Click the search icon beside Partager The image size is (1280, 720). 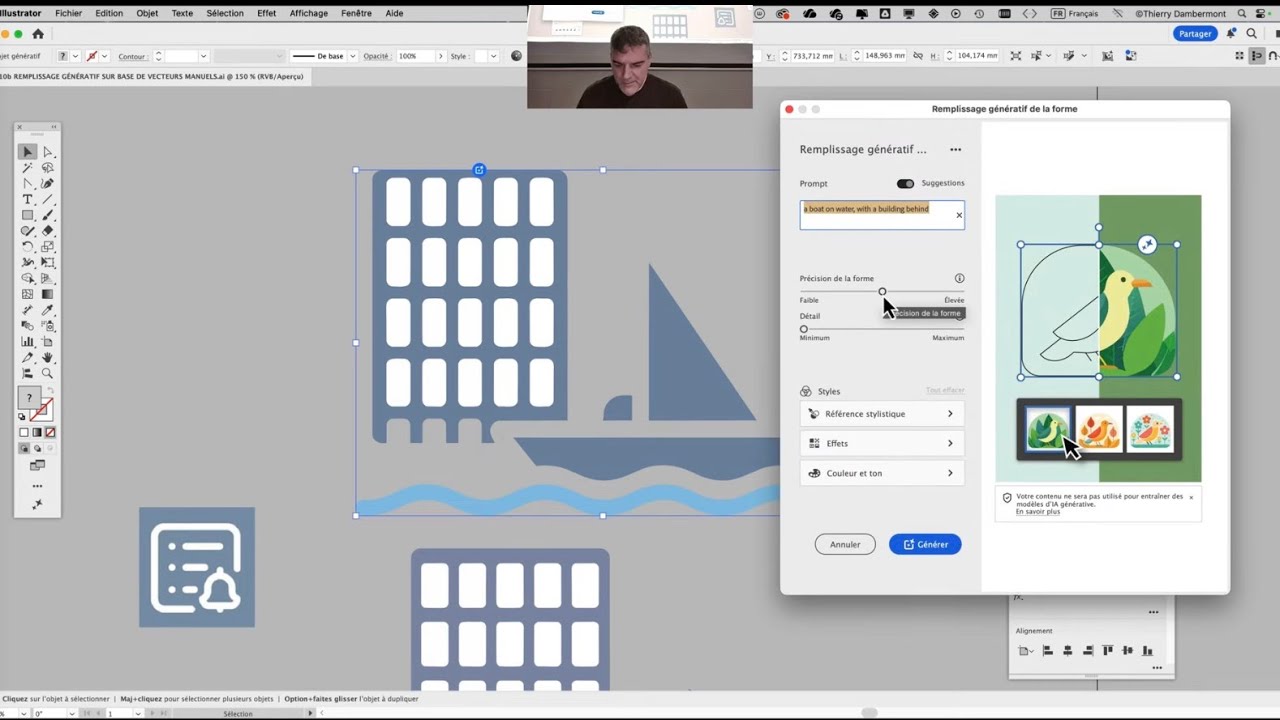(x=1251, y=33)
